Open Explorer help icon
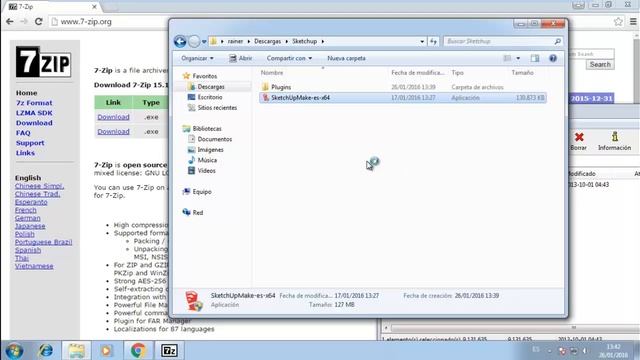Screen dimensions: 640x360 [553, 58]
